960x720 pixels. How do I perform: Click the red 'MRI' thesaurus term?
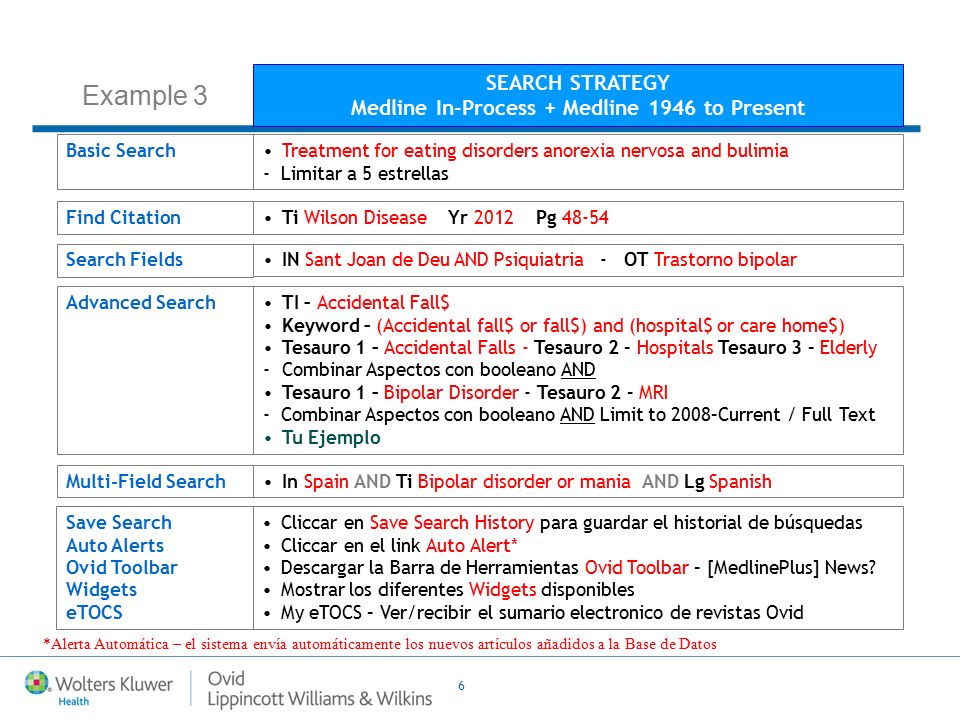[x=653, y=392]
